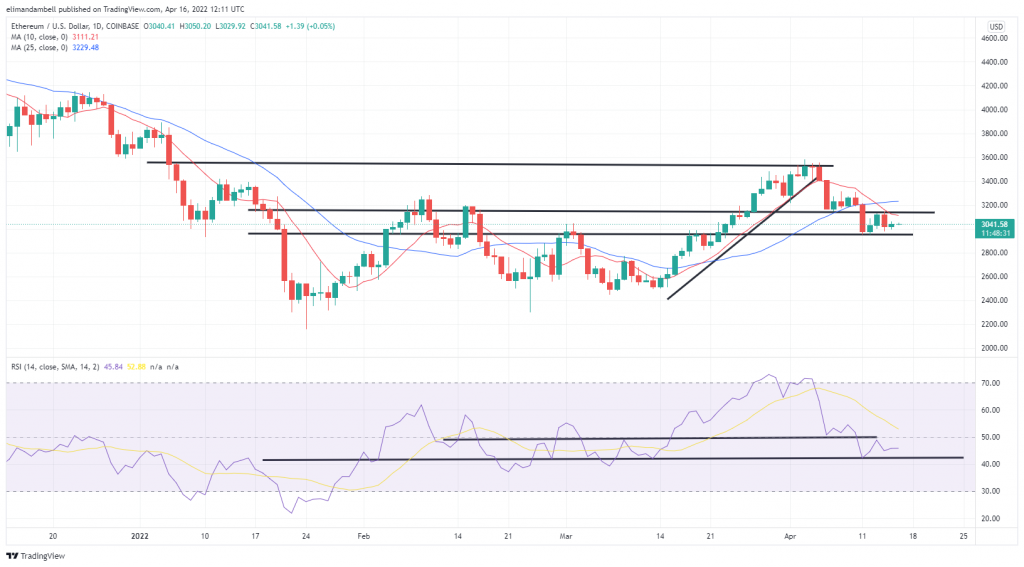This screenshot has height=567, width=1024.
Task: Click the RSI SMA value 52.88
Action: pos(136,367)
